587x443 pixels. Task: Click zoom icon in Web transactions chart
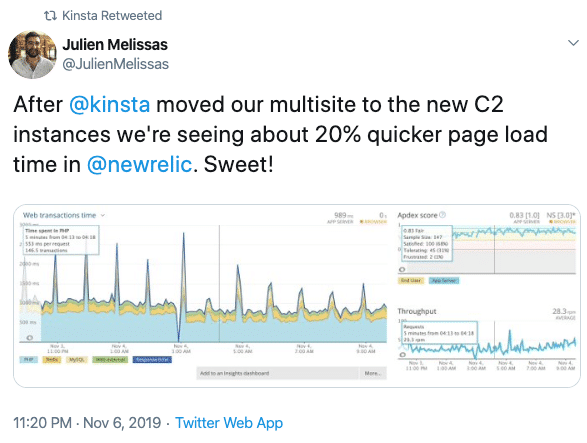pyautogui.click(x=29, y=337)
